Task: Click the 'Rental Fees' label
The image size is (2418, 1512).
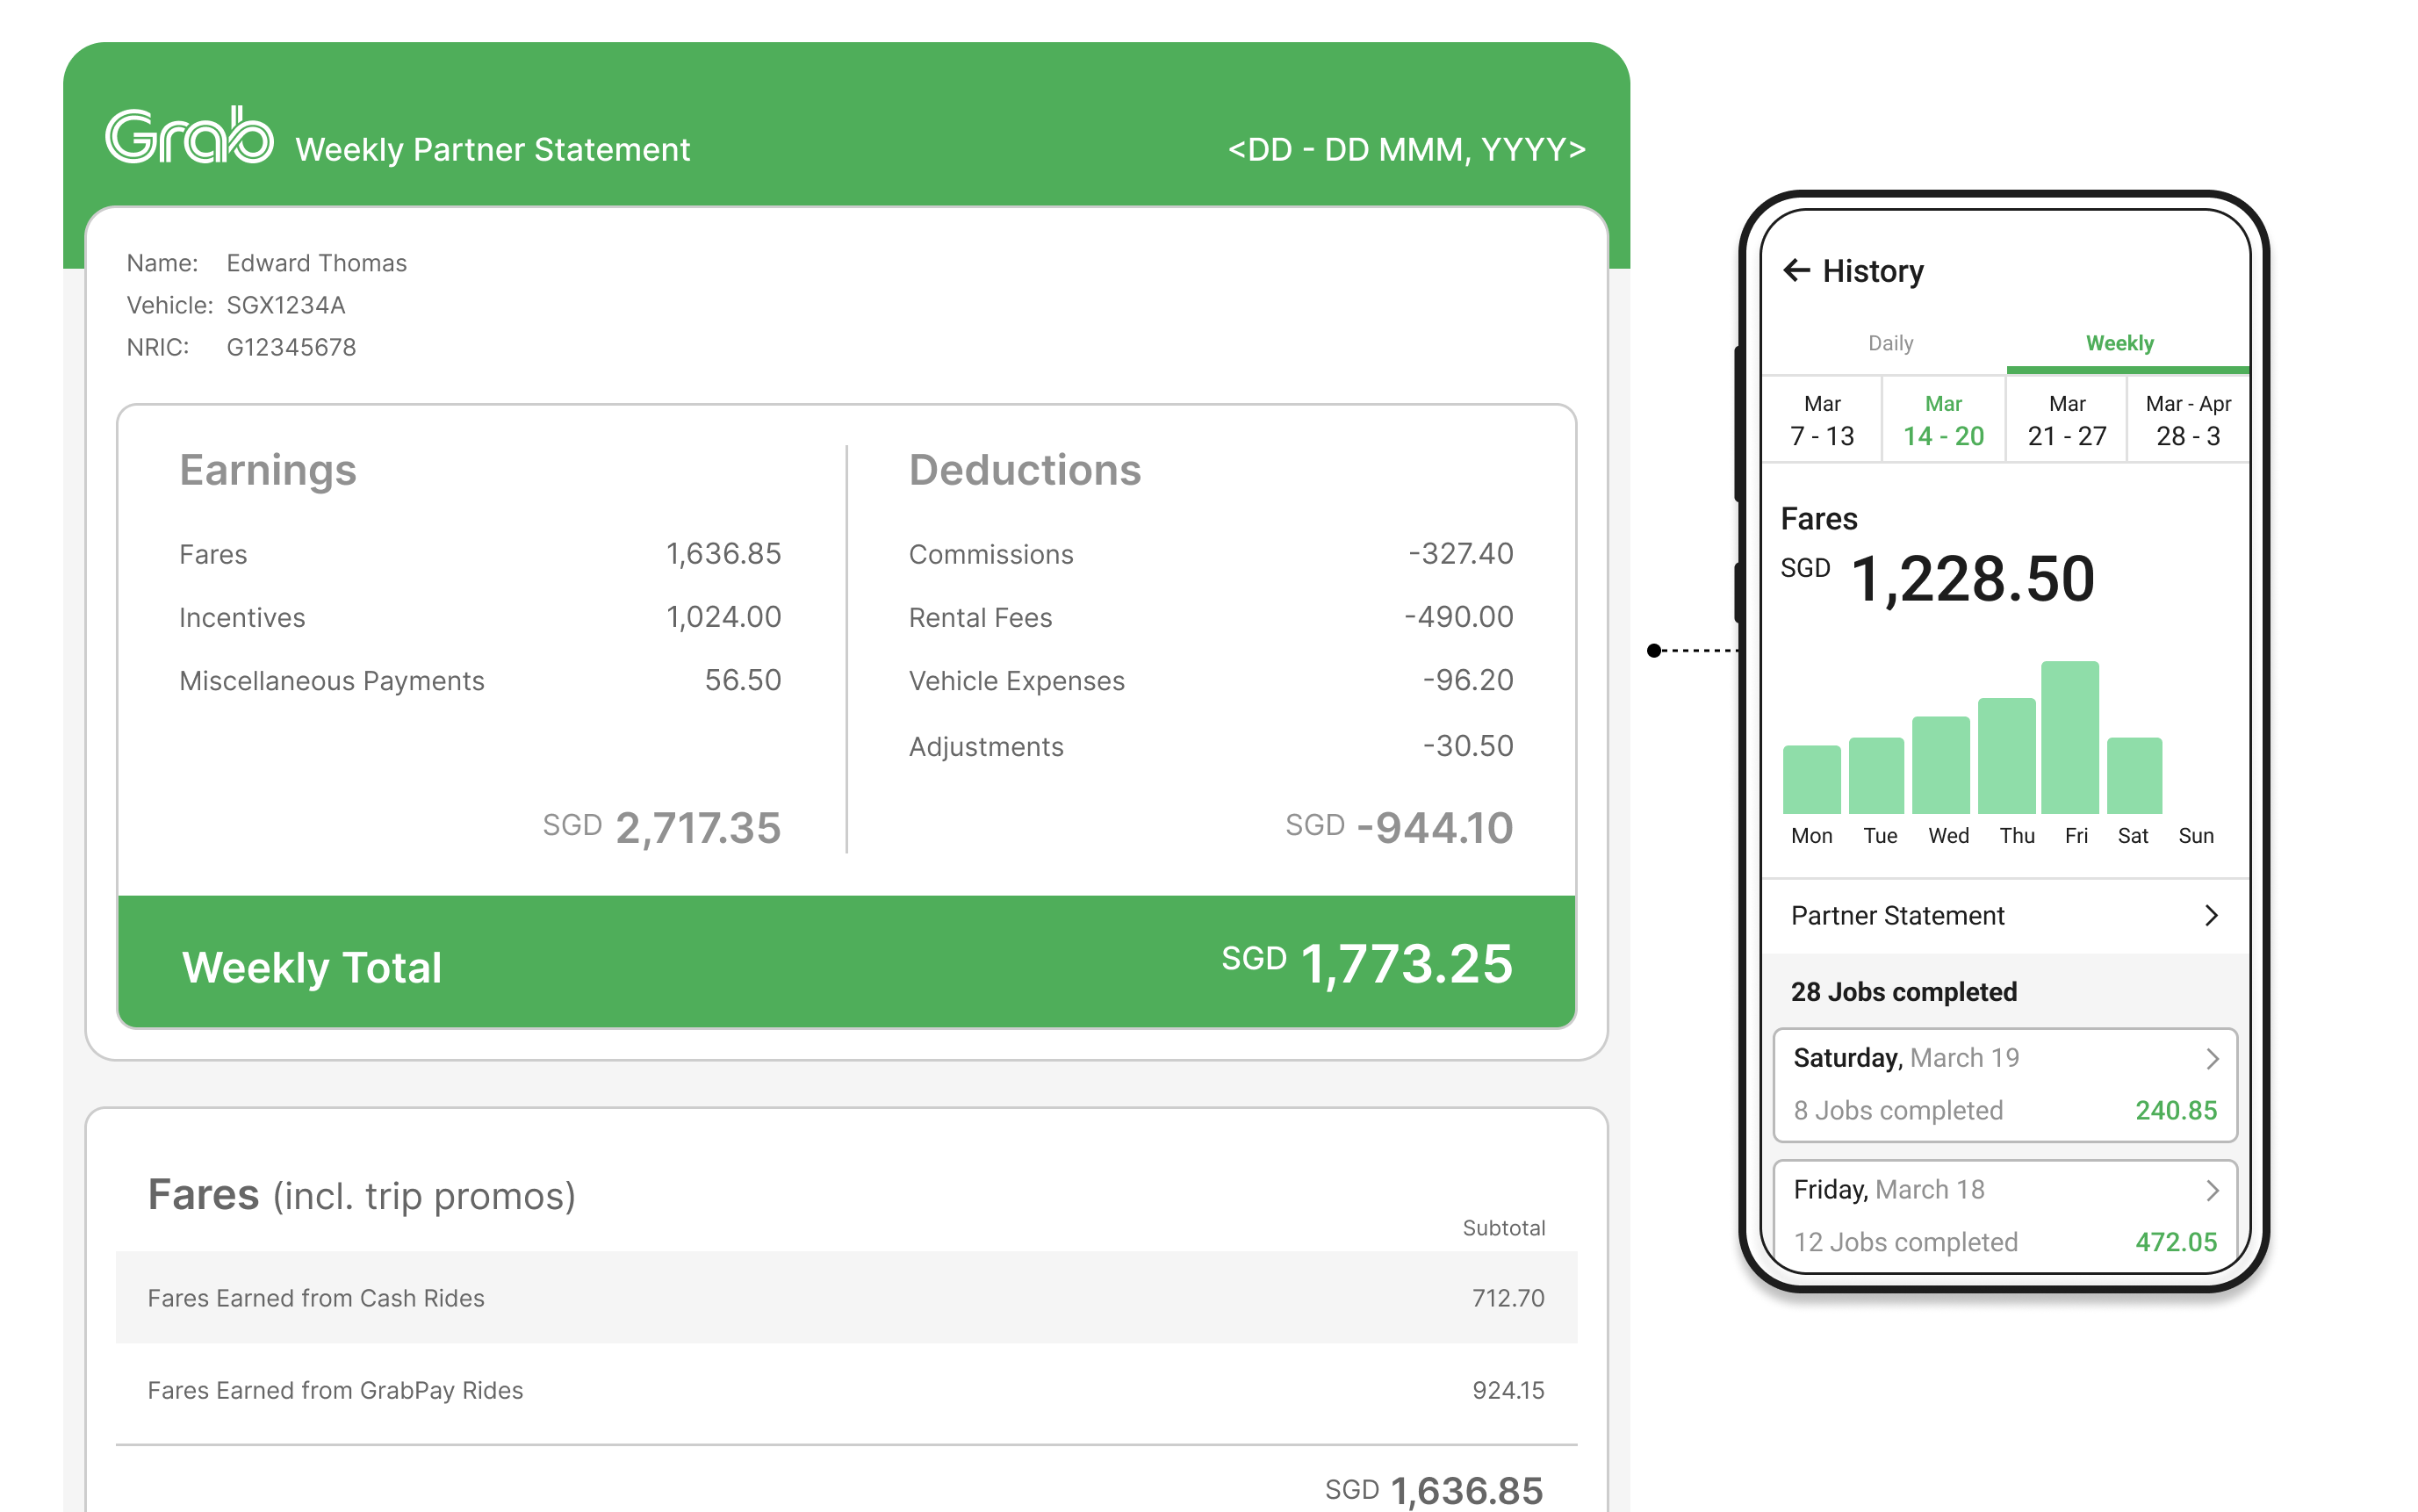Action: pyautogui.click(x=980, y=618)
